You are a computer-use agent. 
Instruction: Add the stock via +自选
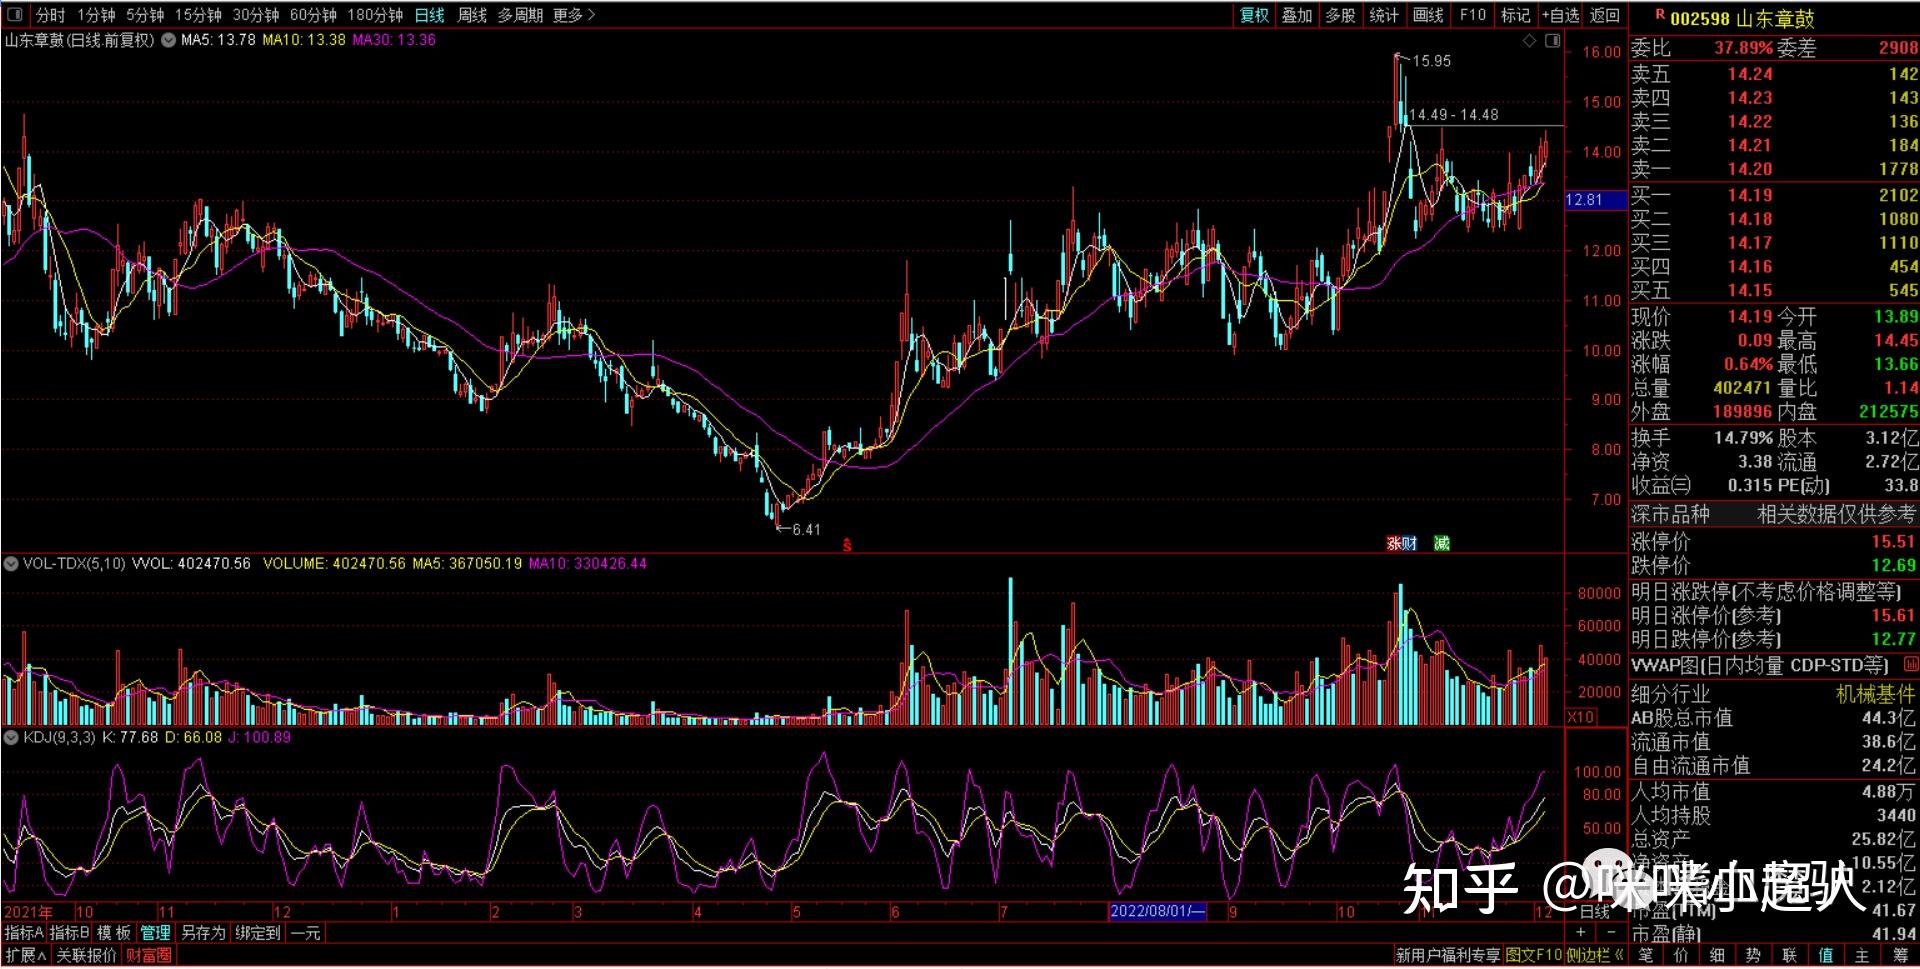tap(1560, 15)
